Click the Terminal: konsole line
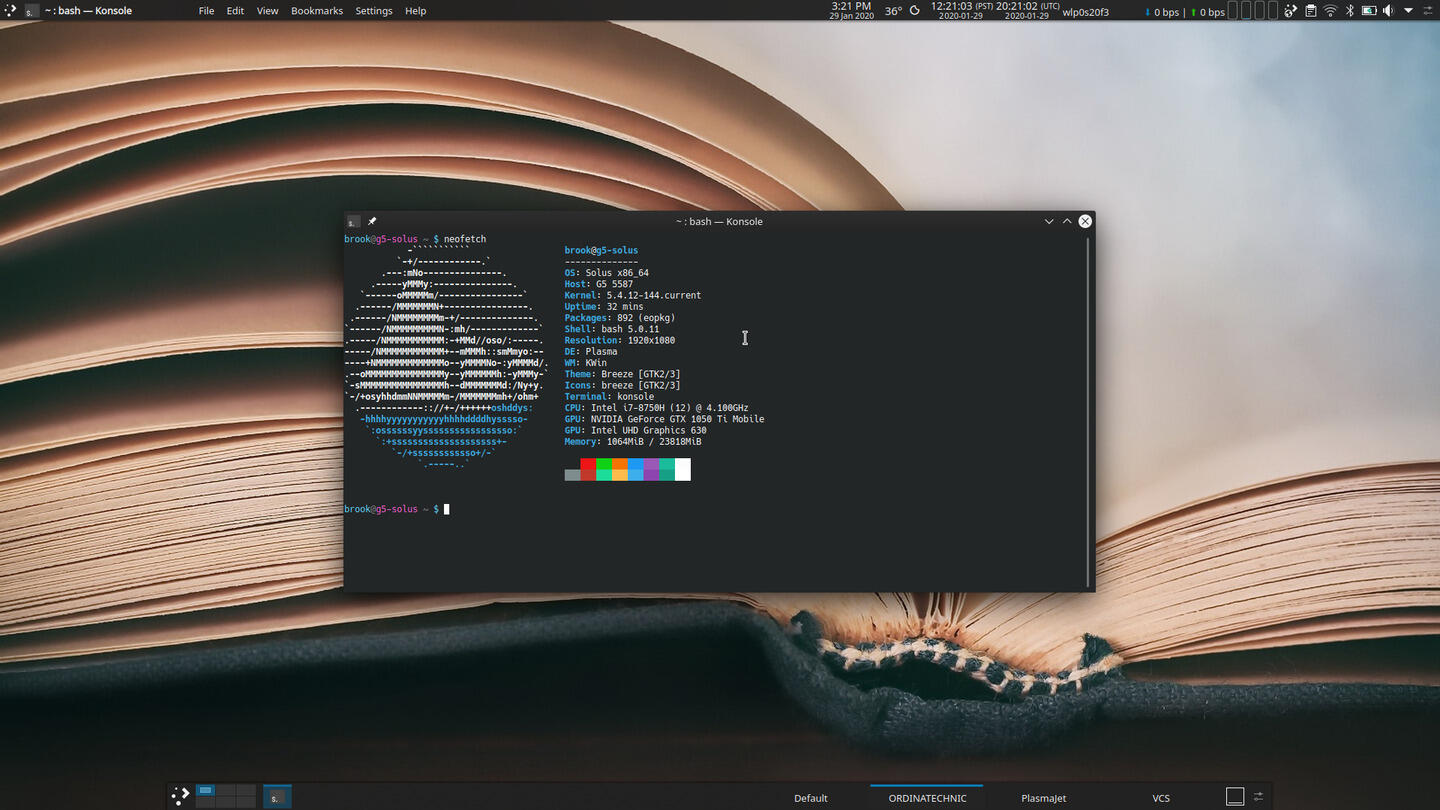The width and height of the screenshot is (1440, 810). (x=609, y=397)
